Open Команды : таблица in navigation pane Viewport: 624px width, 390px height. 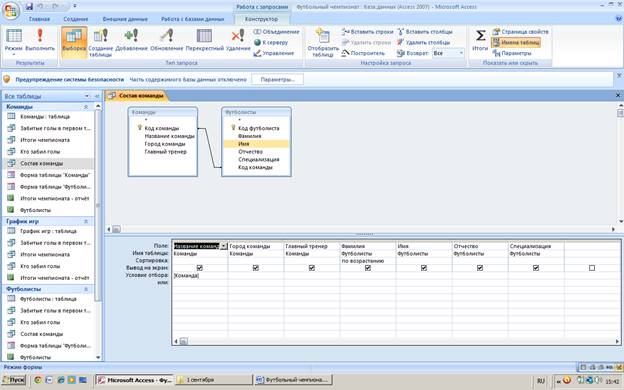click(45, 117)
